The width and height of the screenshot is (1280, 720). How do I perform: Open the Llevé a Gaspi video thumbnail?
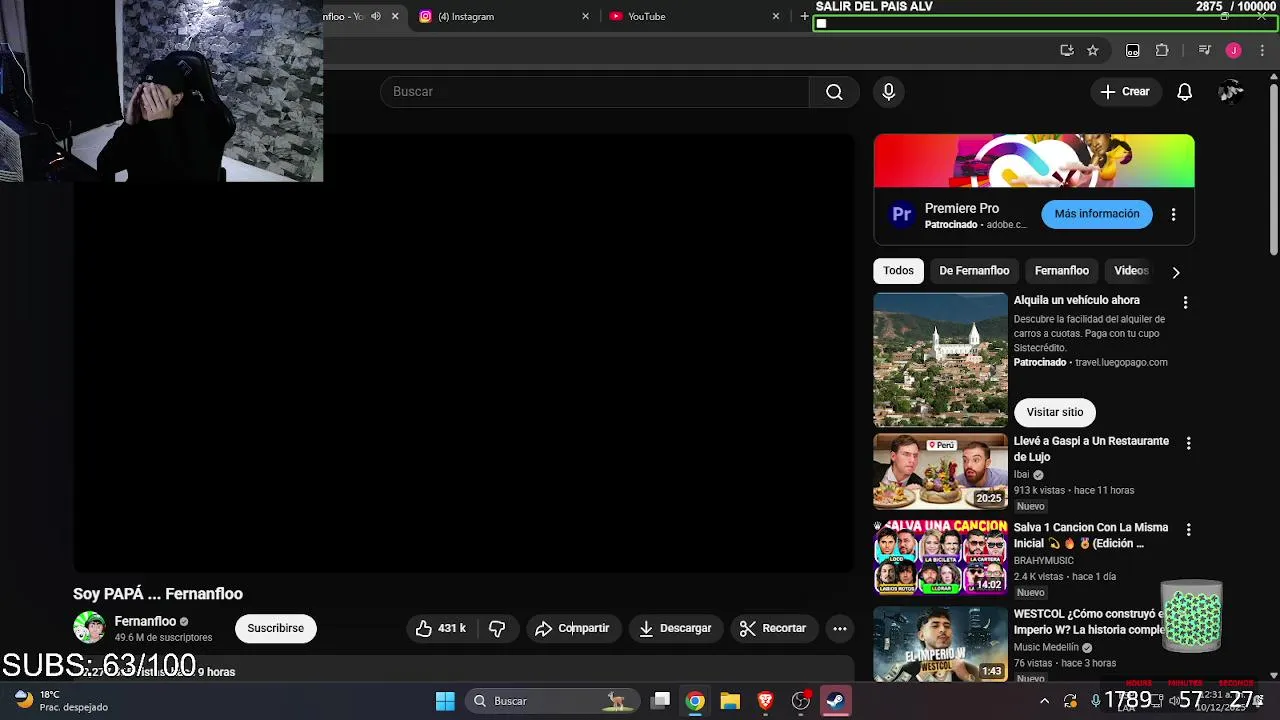coord(940,472)
